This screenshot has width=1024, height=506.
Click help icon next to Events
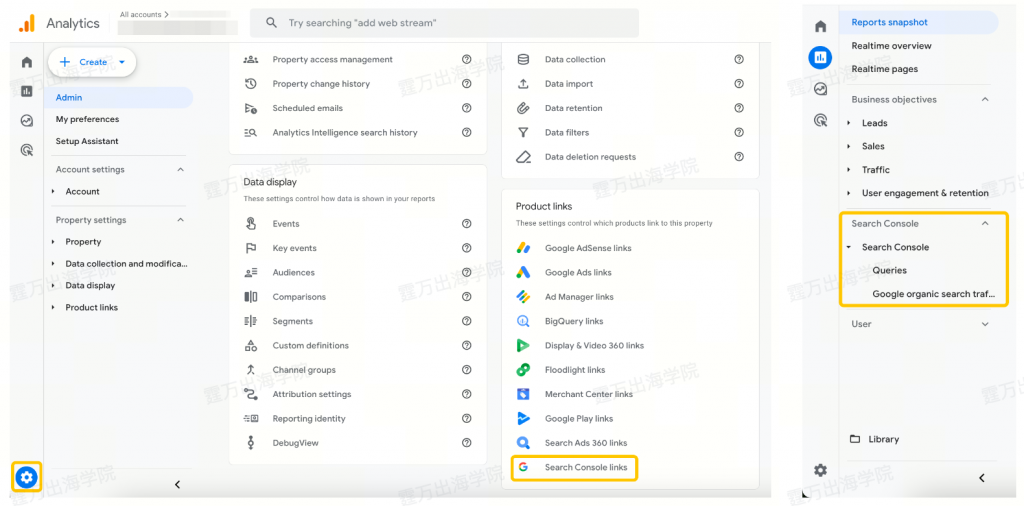click(x=466, y=223)
